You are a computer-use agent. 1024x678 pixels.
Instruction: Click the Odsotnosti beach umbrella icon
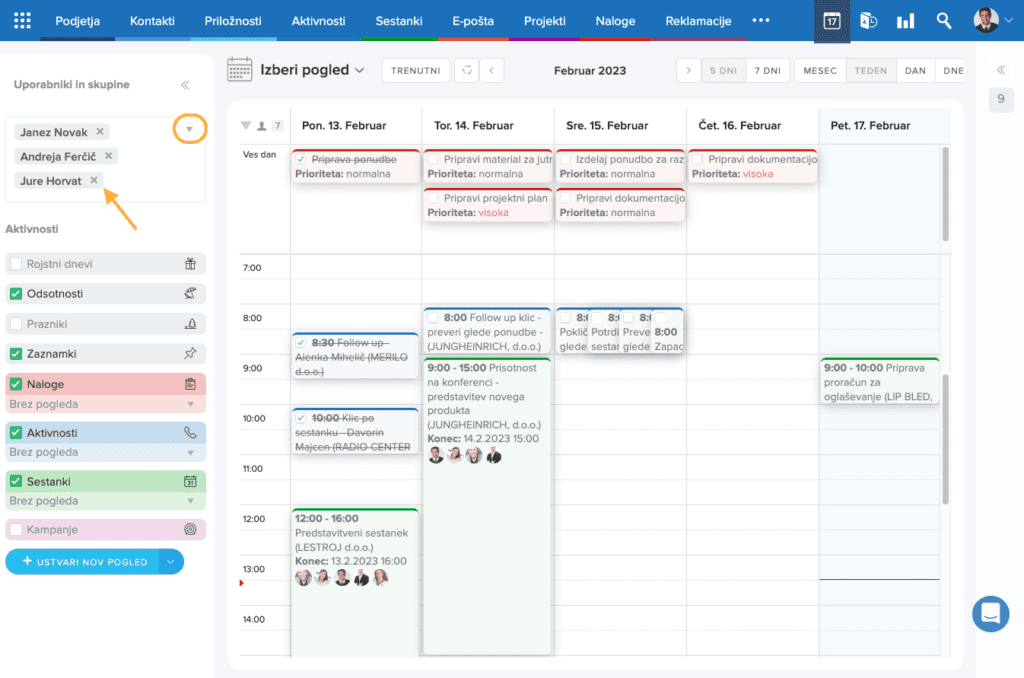(x=190, y=293)
